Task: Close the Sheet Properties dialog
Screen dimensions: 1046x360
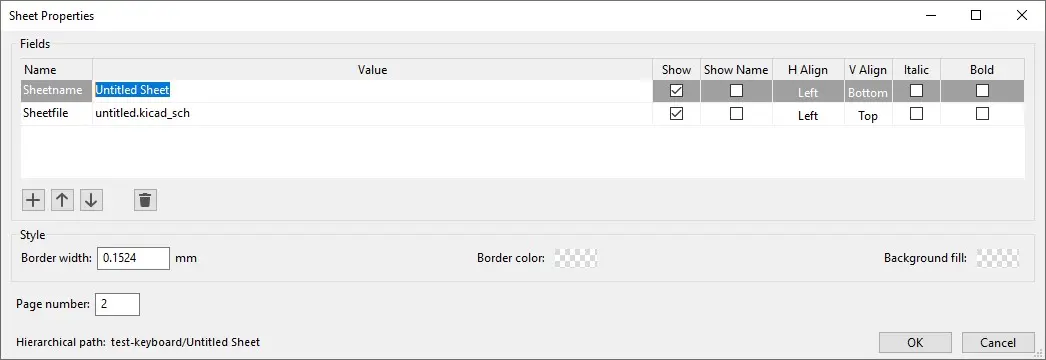Action: click(1021, 15)
